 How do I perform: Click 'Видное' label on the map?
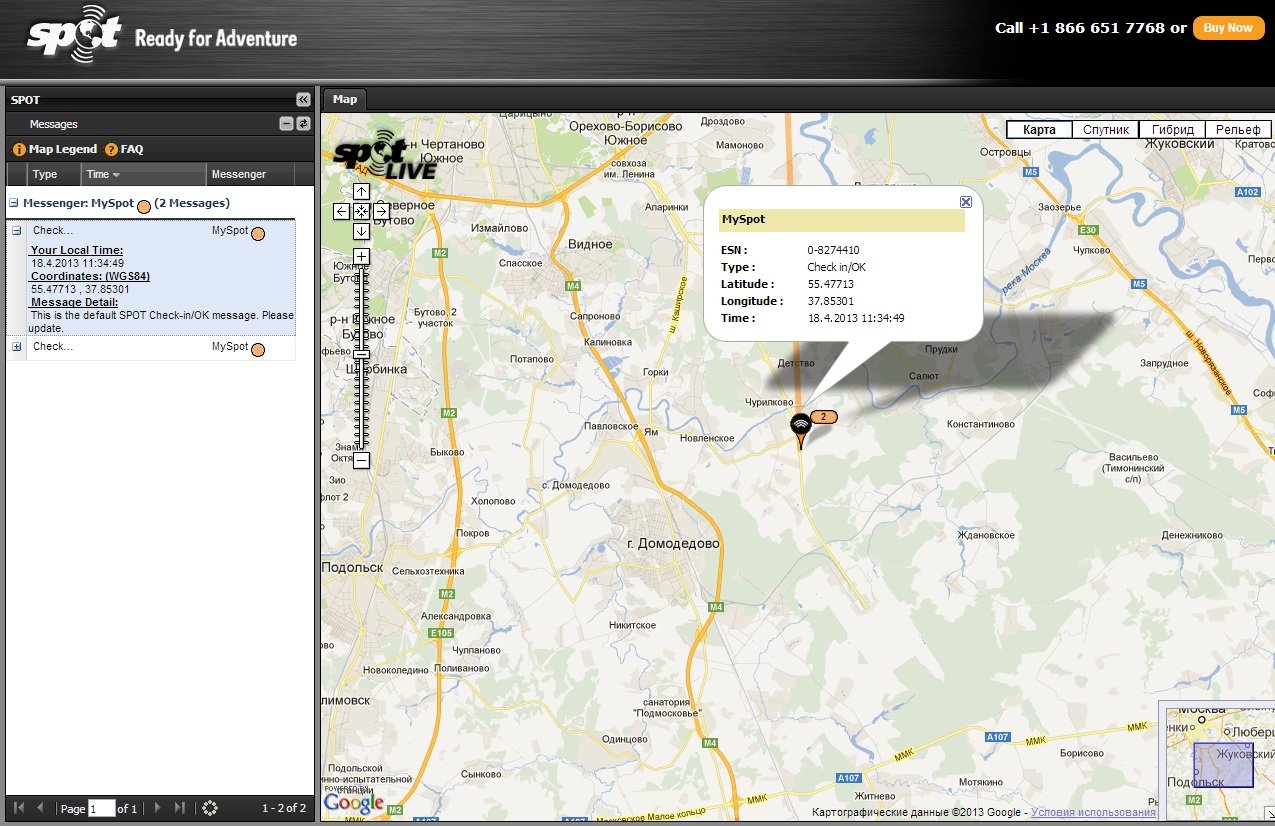(x=590, y=245)
